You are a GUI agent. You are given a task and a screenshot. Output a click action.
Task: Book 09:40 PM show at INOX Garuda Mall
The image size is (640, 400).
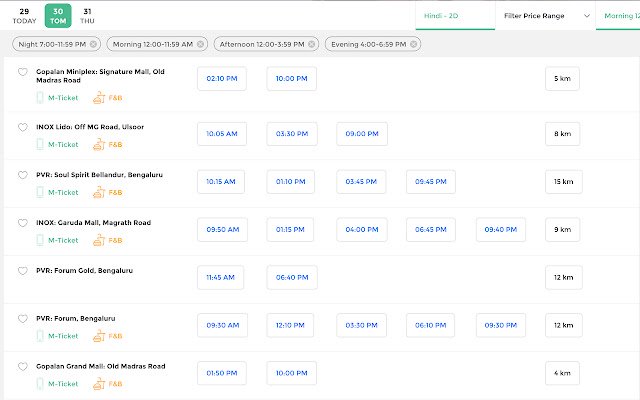click(x=501, y=229)
